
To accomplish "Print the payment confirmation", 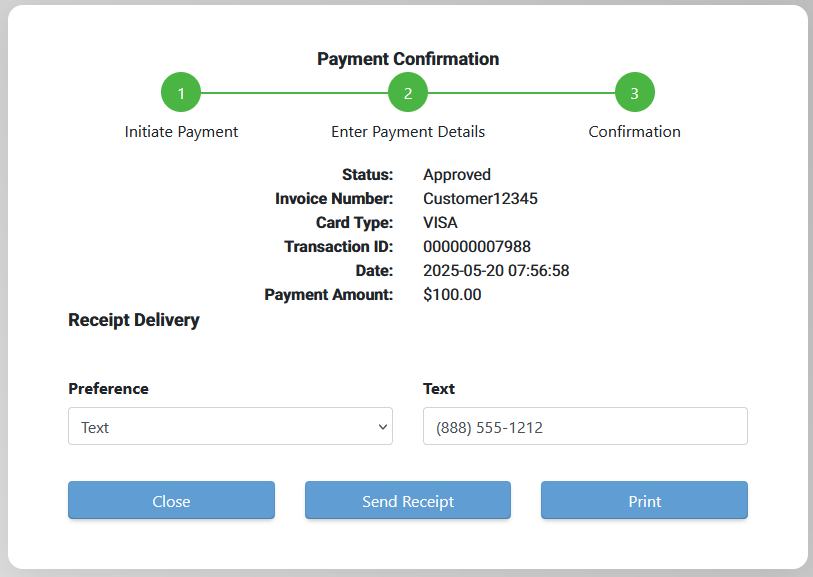I will [644, 500].
